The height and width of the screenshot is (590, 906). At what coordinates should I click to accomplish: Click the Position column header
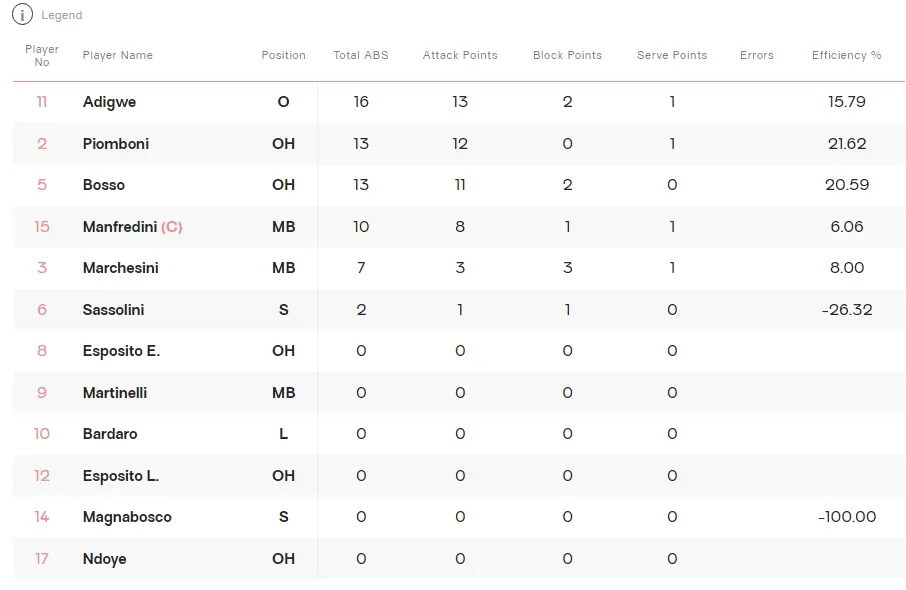click(284, 55)
